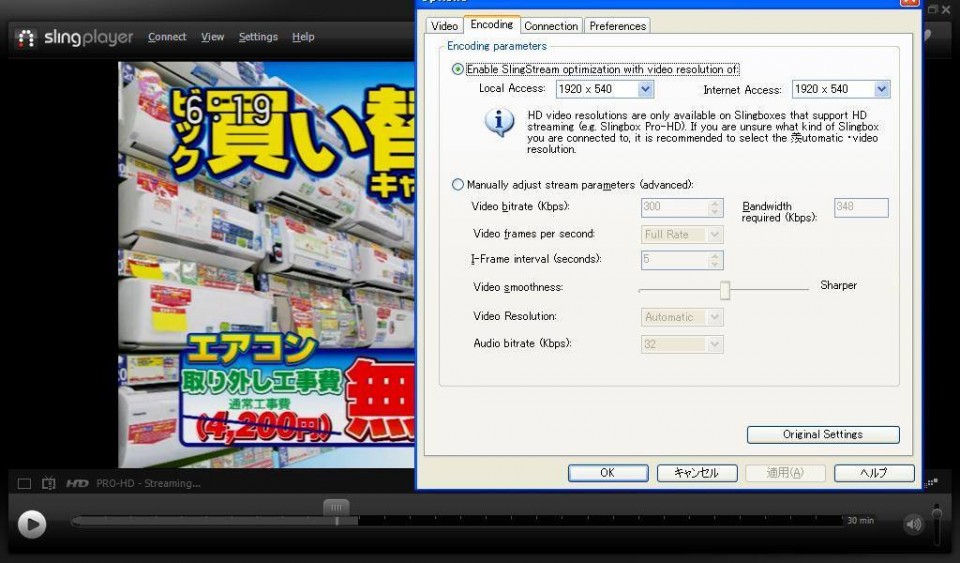Select Enable SlingStream optimization radio button
Image resolution: width=960 pixels, height=563 pixels.
coord(458,70)
